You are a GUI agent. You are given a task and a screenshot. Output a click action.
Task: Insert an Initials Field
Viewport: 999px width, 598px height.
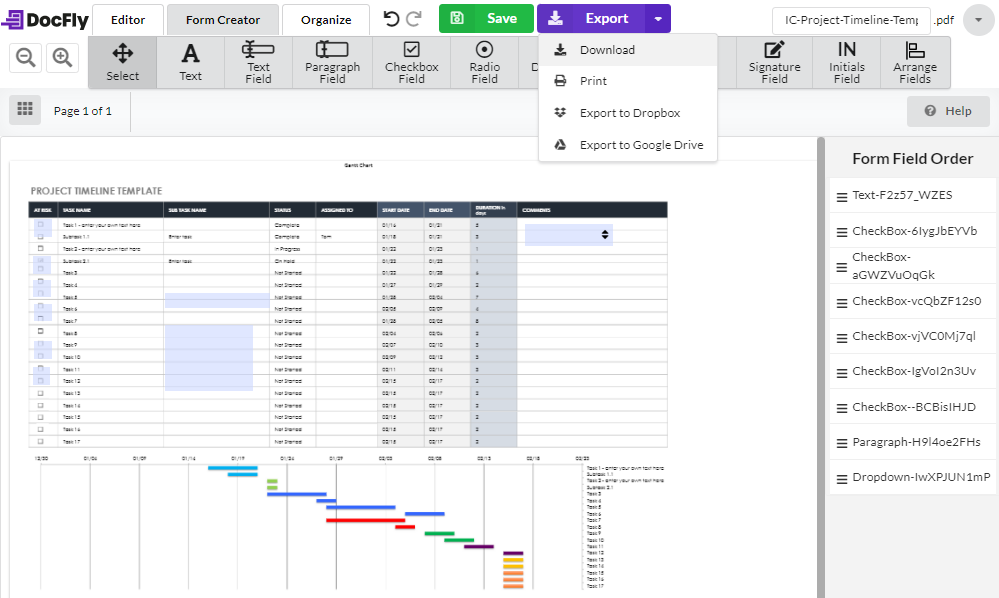846,62
